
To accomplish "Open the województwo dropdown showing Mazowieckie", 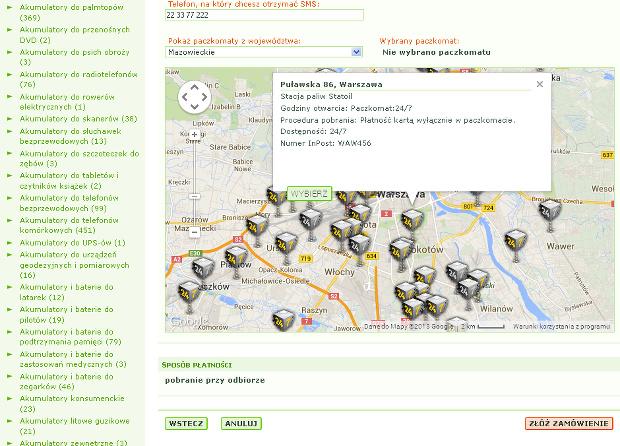I will pyautogui.click(x=264, y=52).
